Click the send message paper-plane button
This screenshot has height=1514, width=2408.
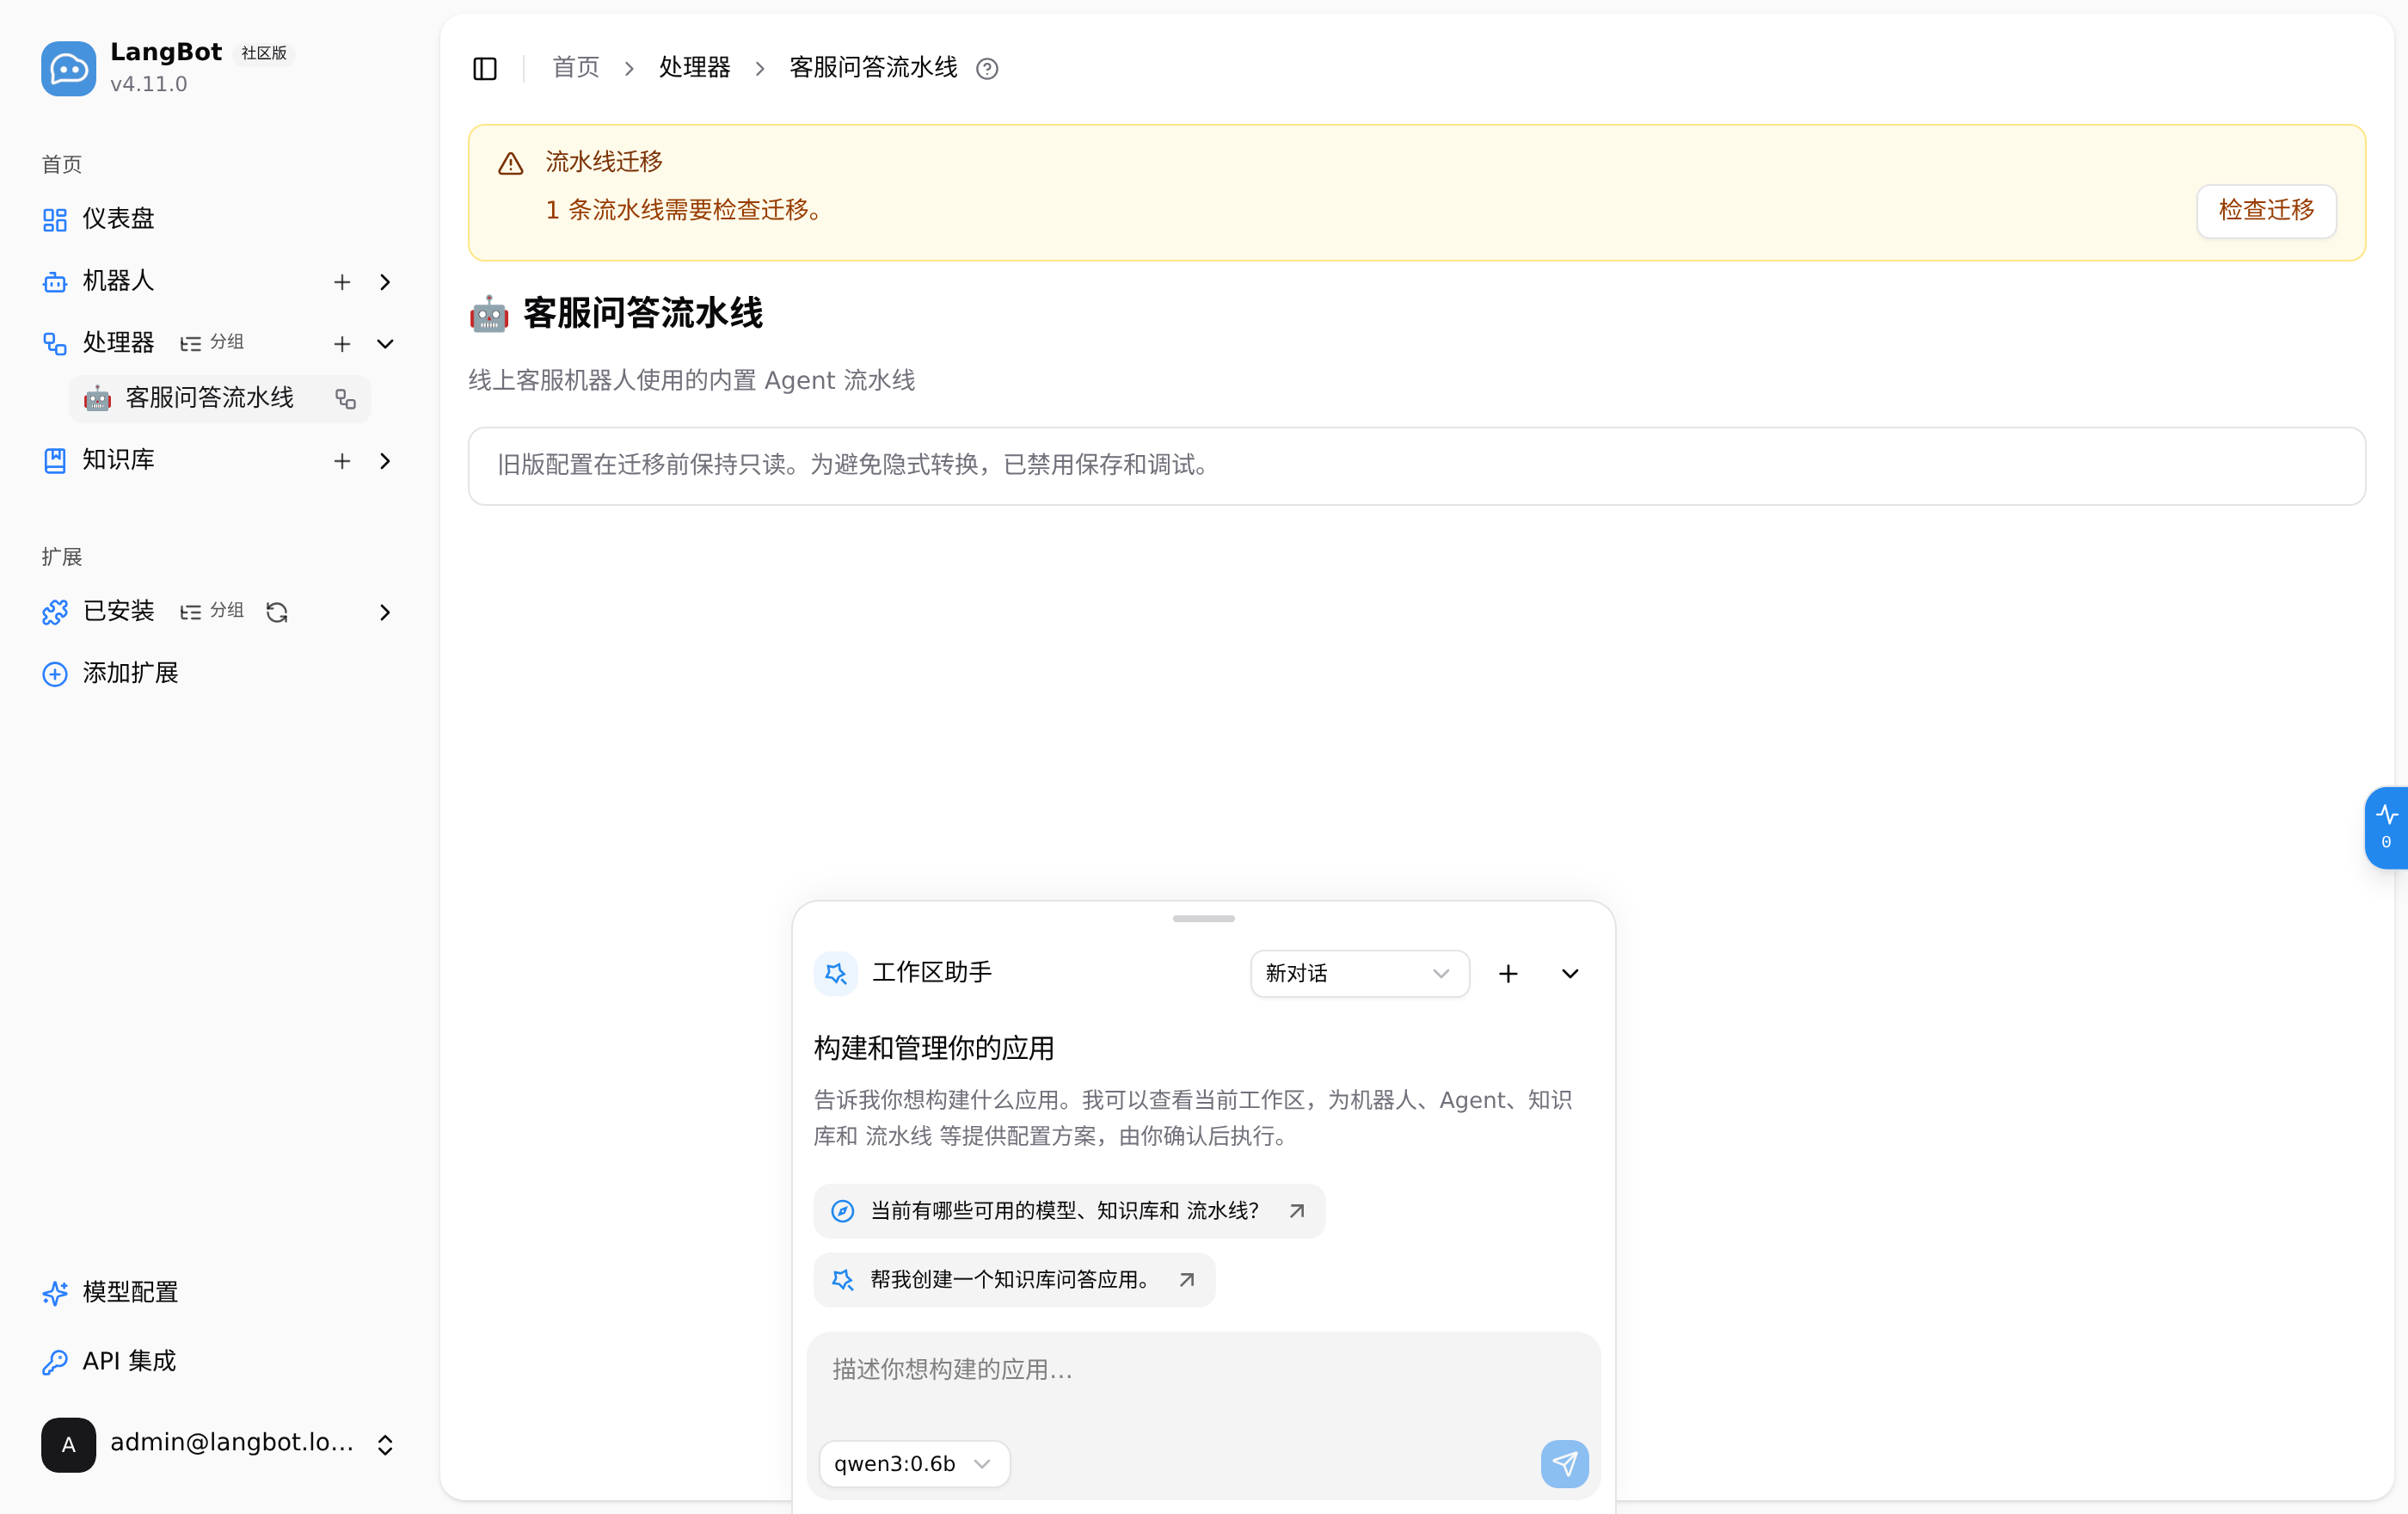point(1564,1464)
